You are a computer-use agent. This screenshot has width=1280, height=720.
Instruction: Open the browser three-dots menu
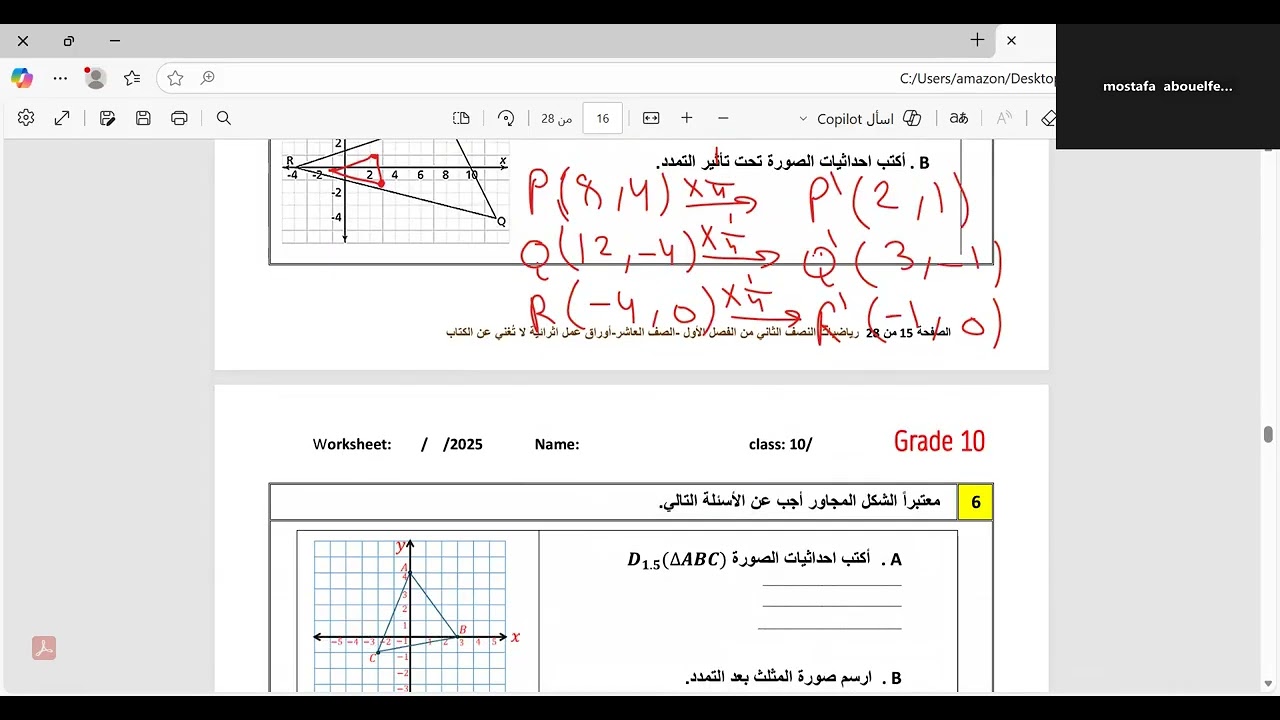60,78
